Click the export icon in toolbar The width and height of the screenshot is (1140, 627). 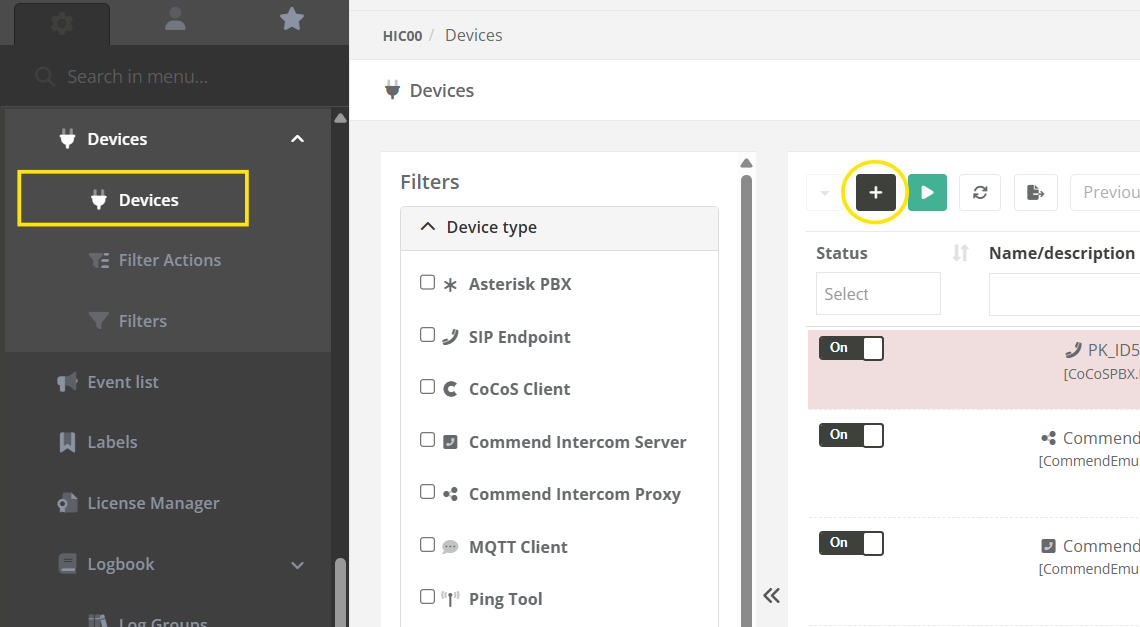click(x=1035, y=192)
